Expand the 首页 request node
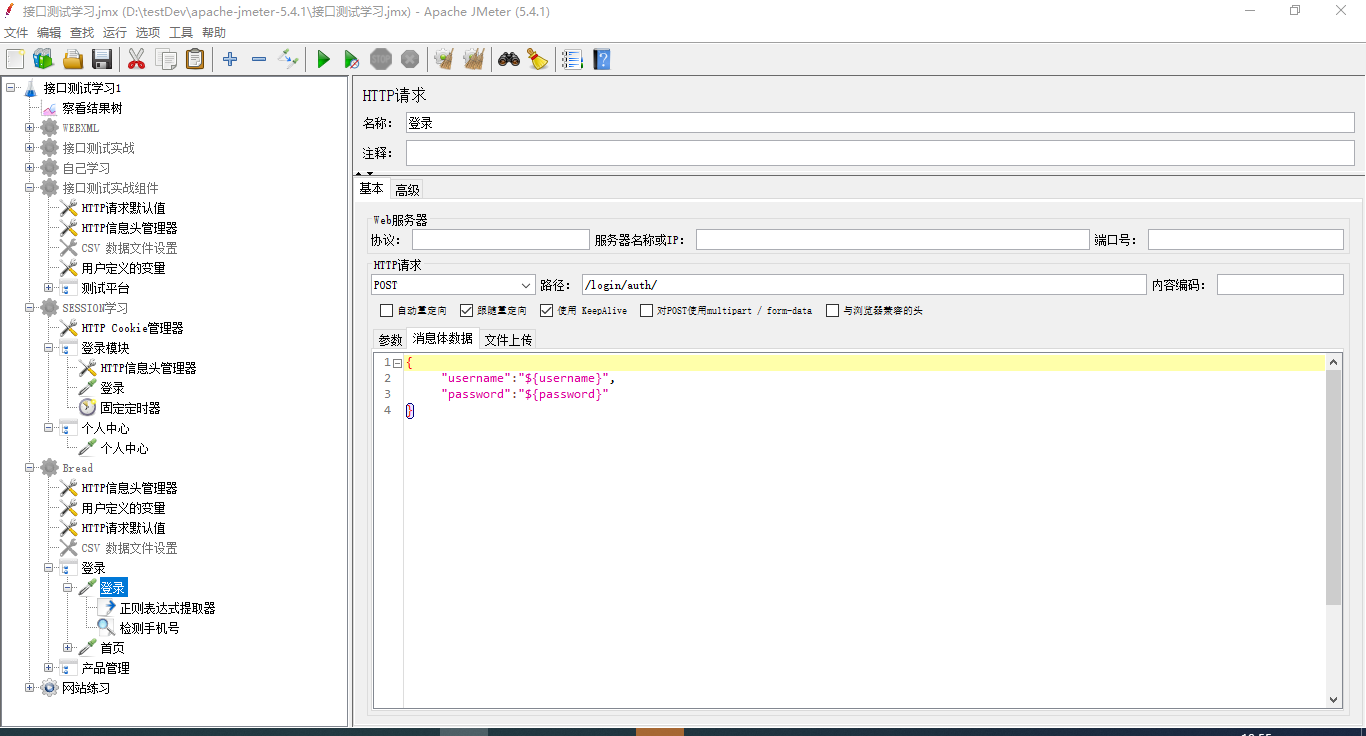Screen dimensions: 1366x736 pos(68,648)
